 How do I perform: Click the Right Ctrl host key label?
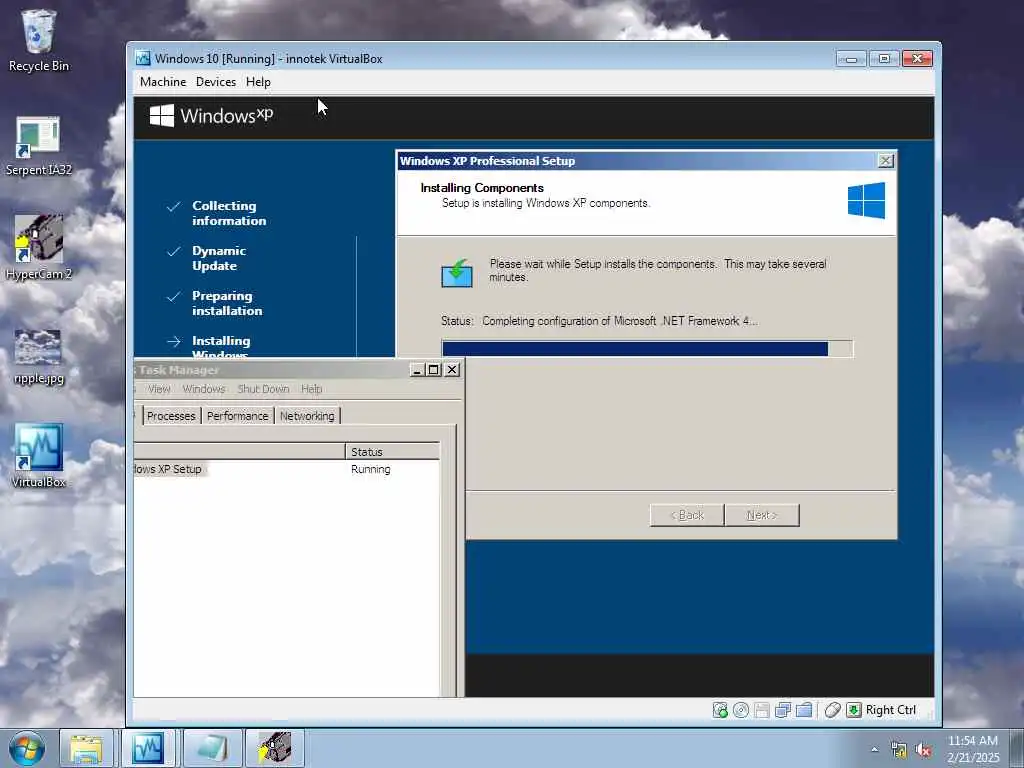891,710
